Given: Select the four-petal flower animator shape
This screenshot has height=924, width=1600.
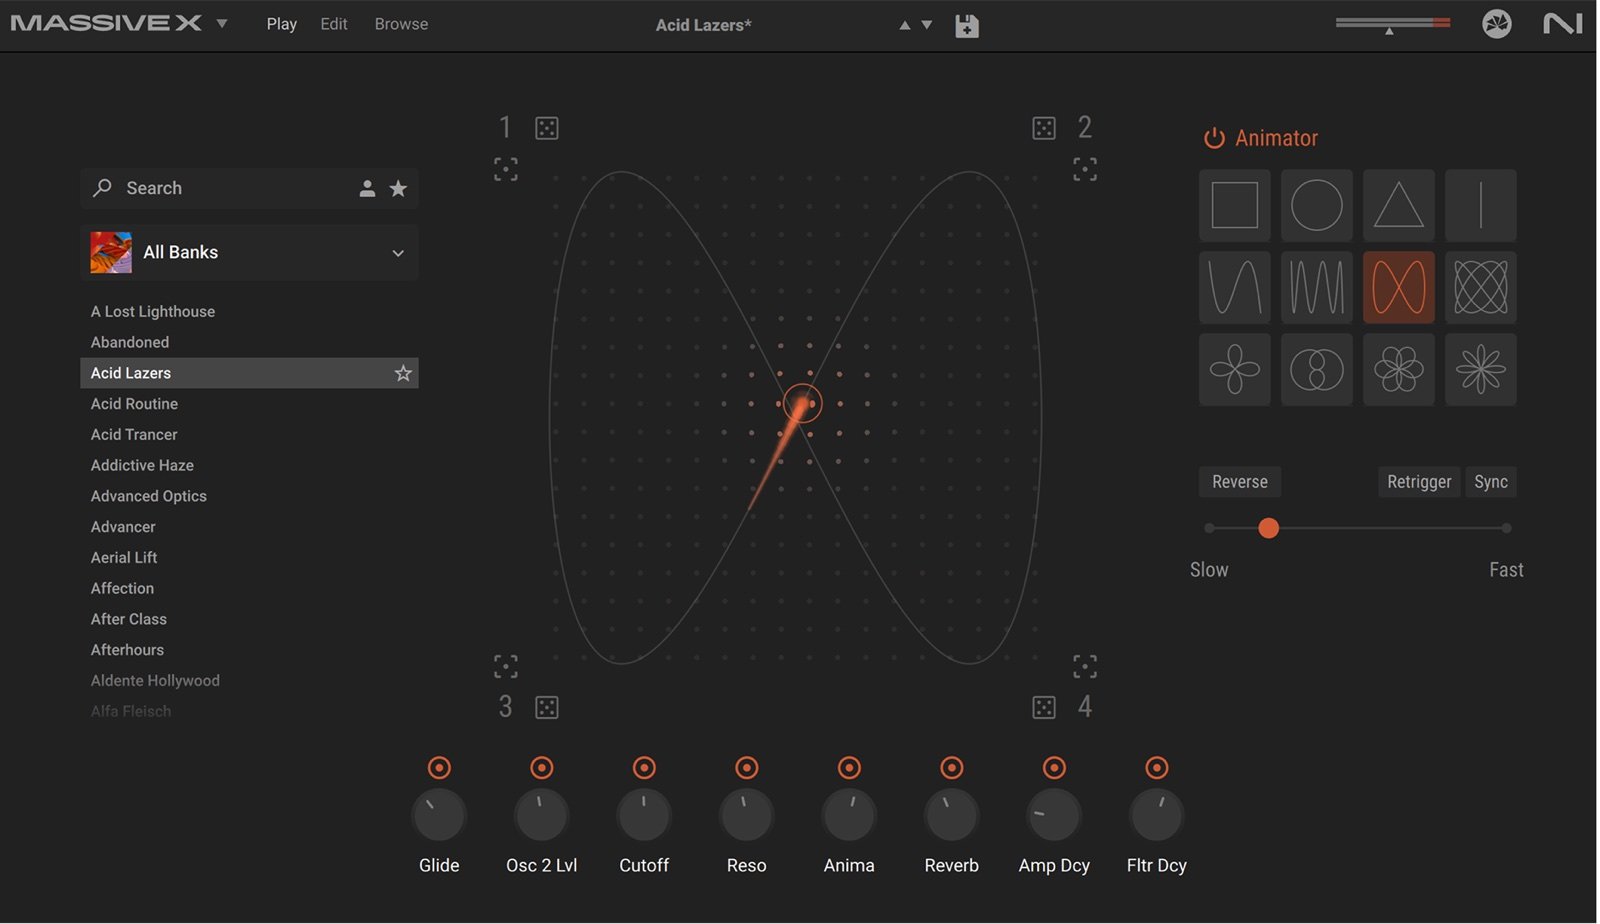Looking at the screenshot, I should [1234, 369].
